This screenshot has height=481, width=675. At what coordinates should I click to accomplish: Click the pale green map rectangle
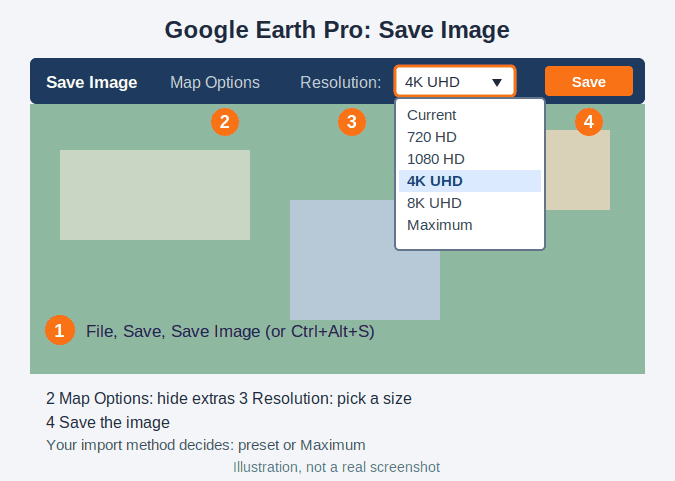pos(155,195)
